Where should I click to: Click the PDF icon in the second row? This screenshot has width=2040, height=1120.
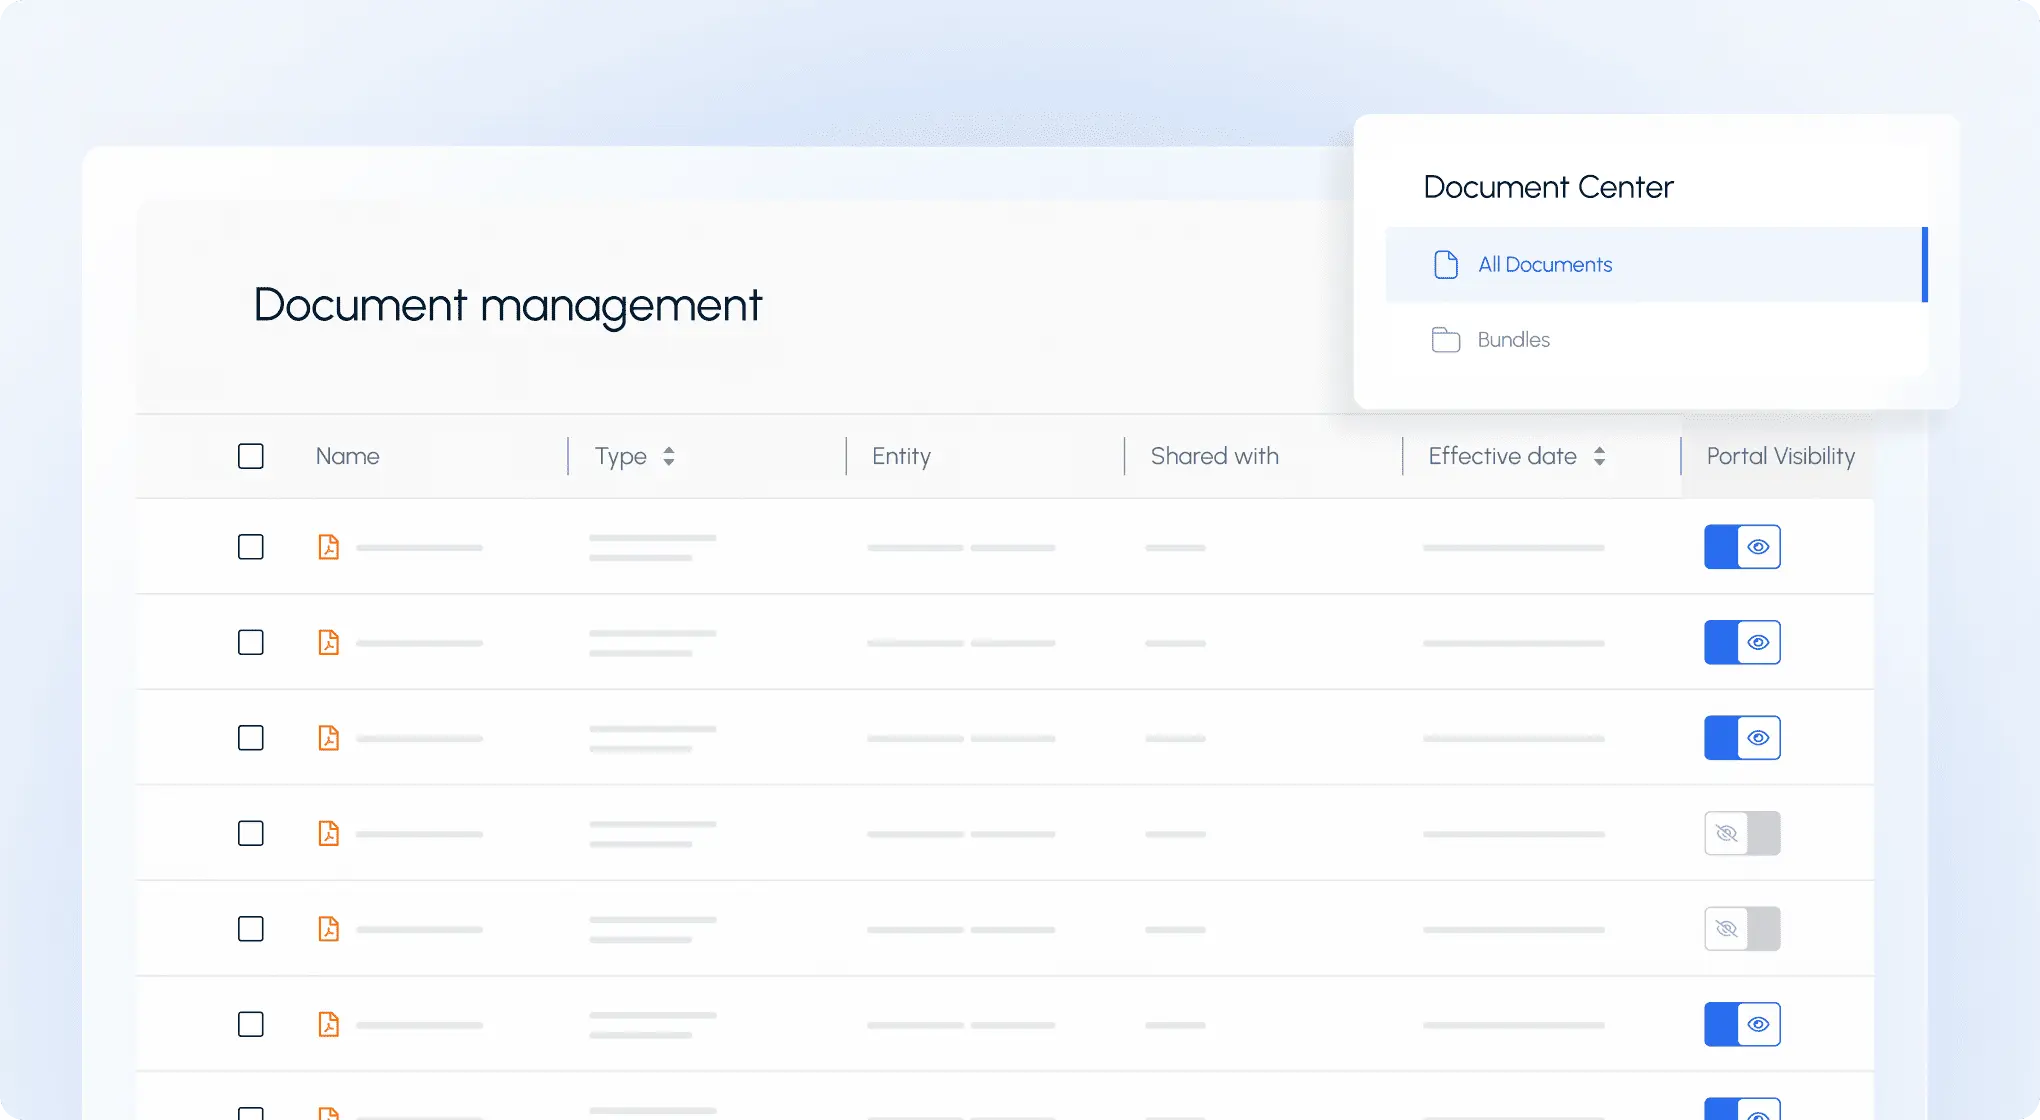click(x=328, y=642)
